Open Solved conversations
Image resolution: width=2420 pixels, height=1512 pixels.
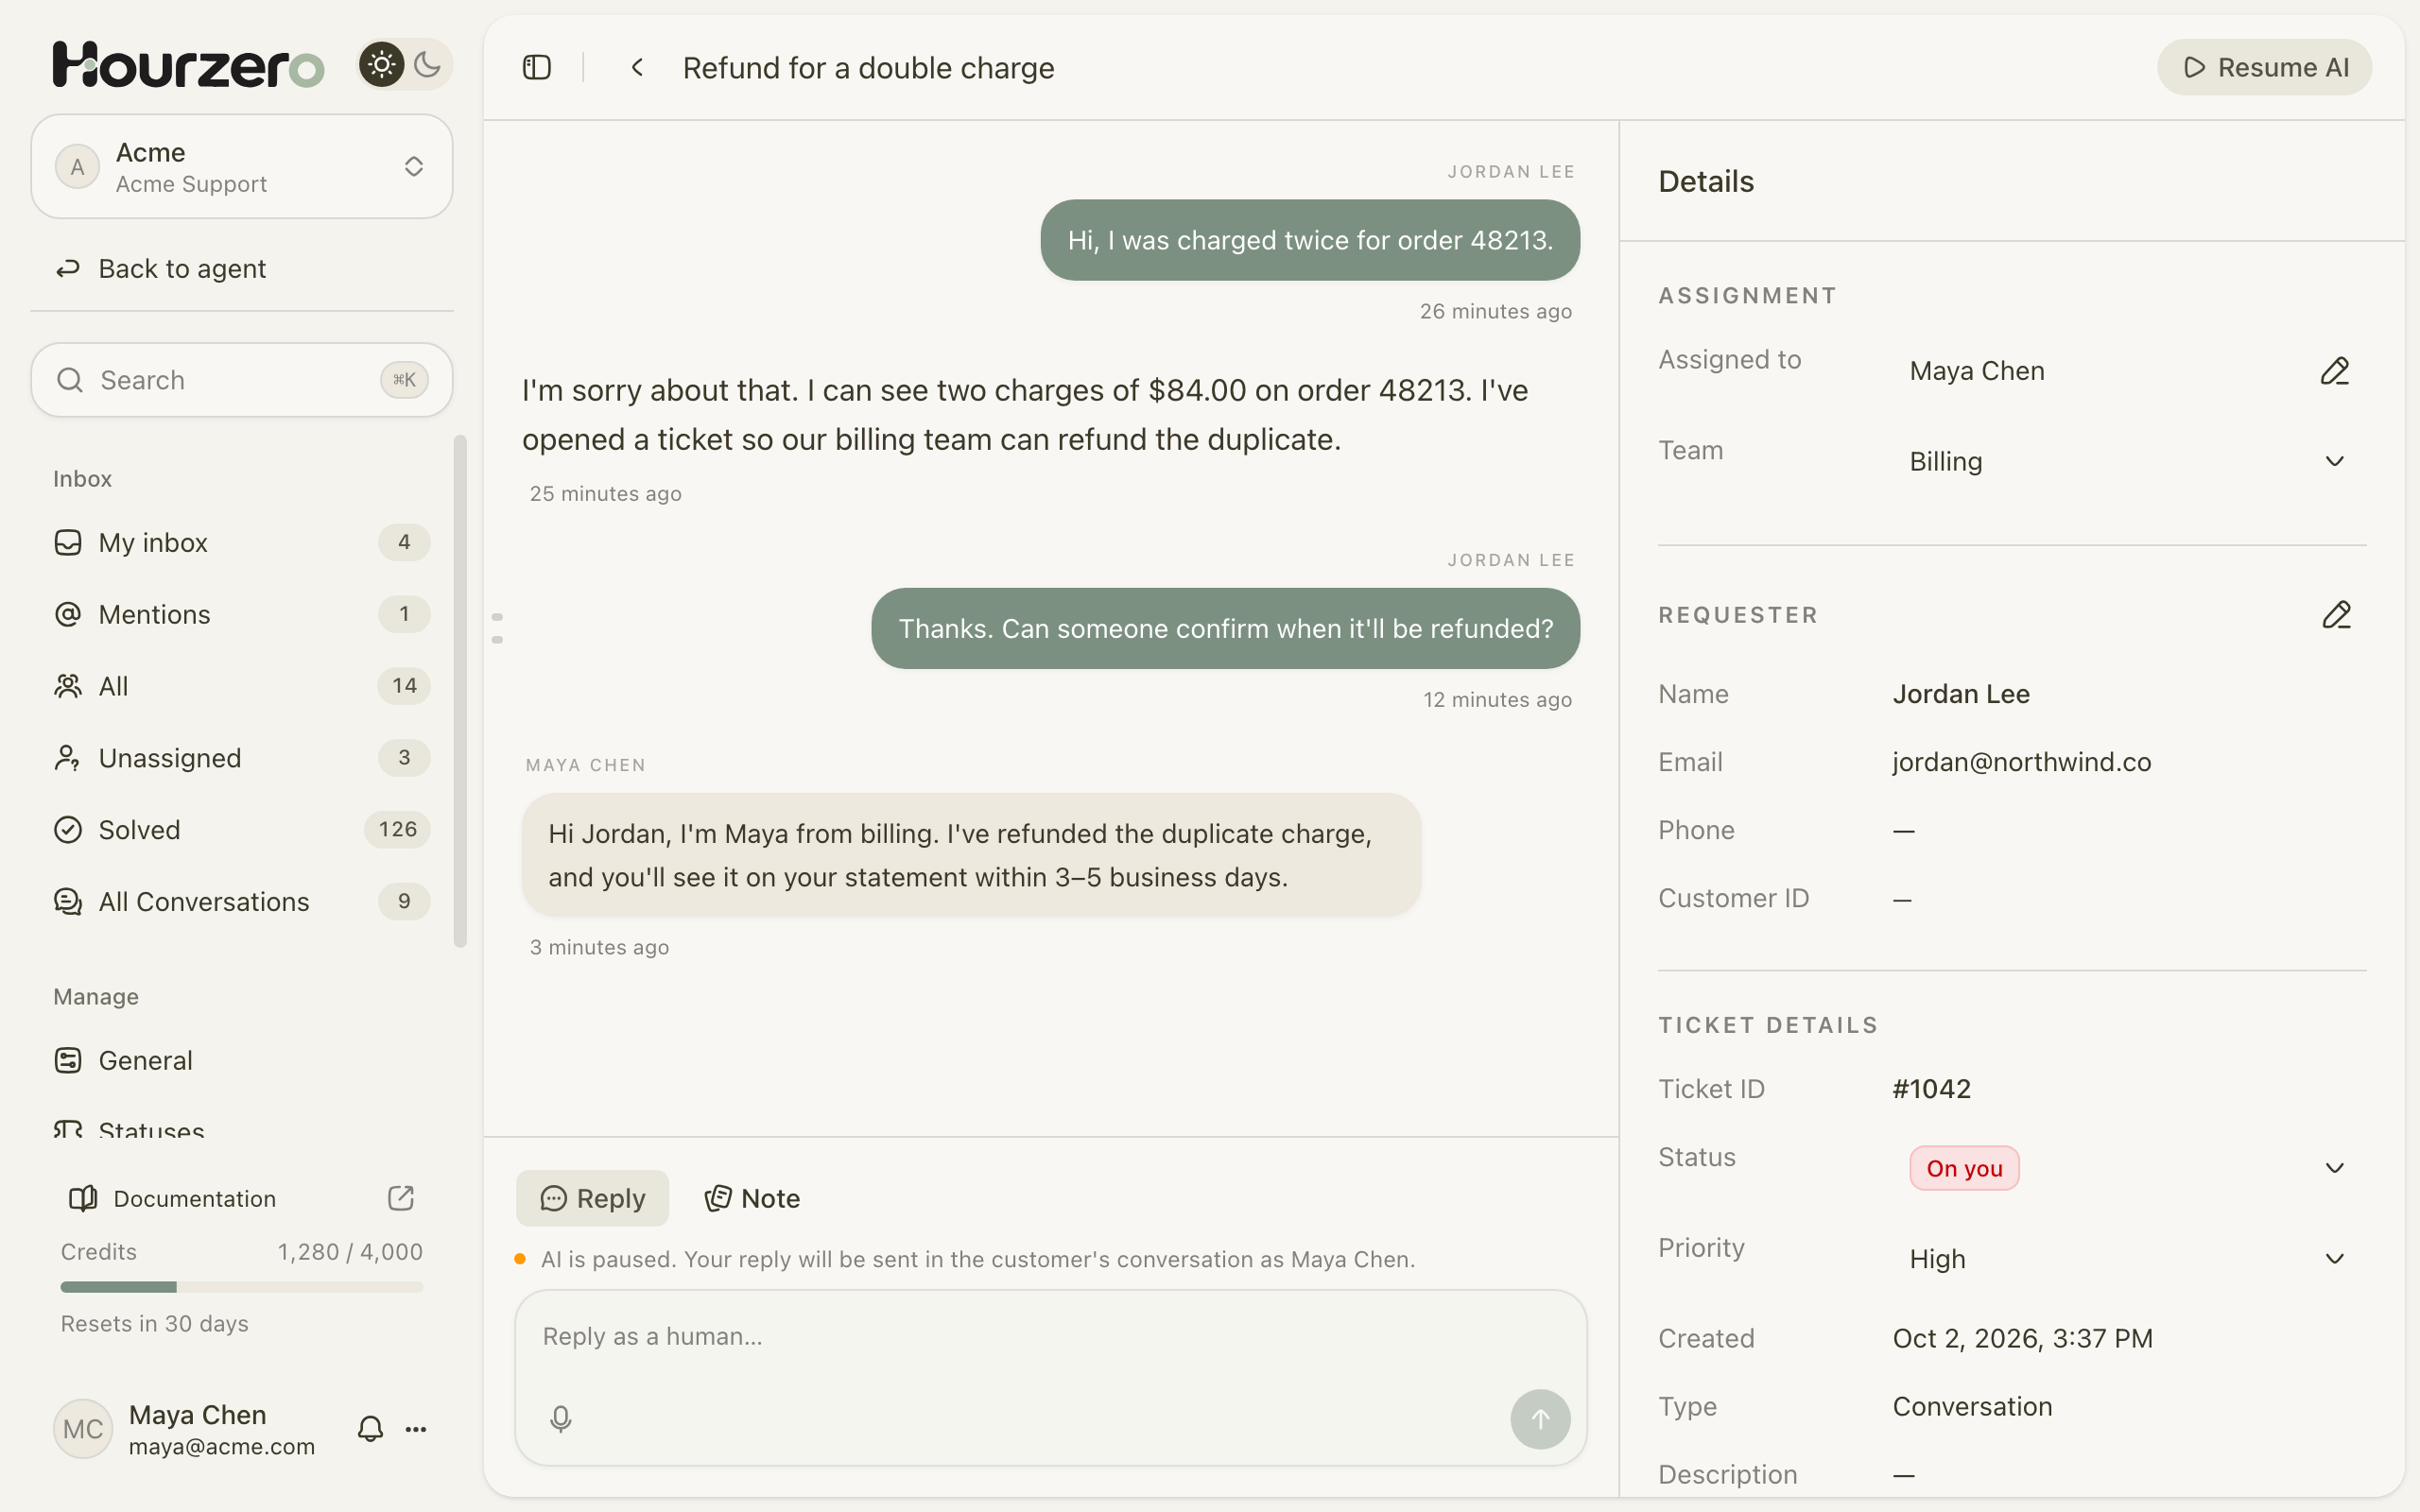[x=242, y=829]
